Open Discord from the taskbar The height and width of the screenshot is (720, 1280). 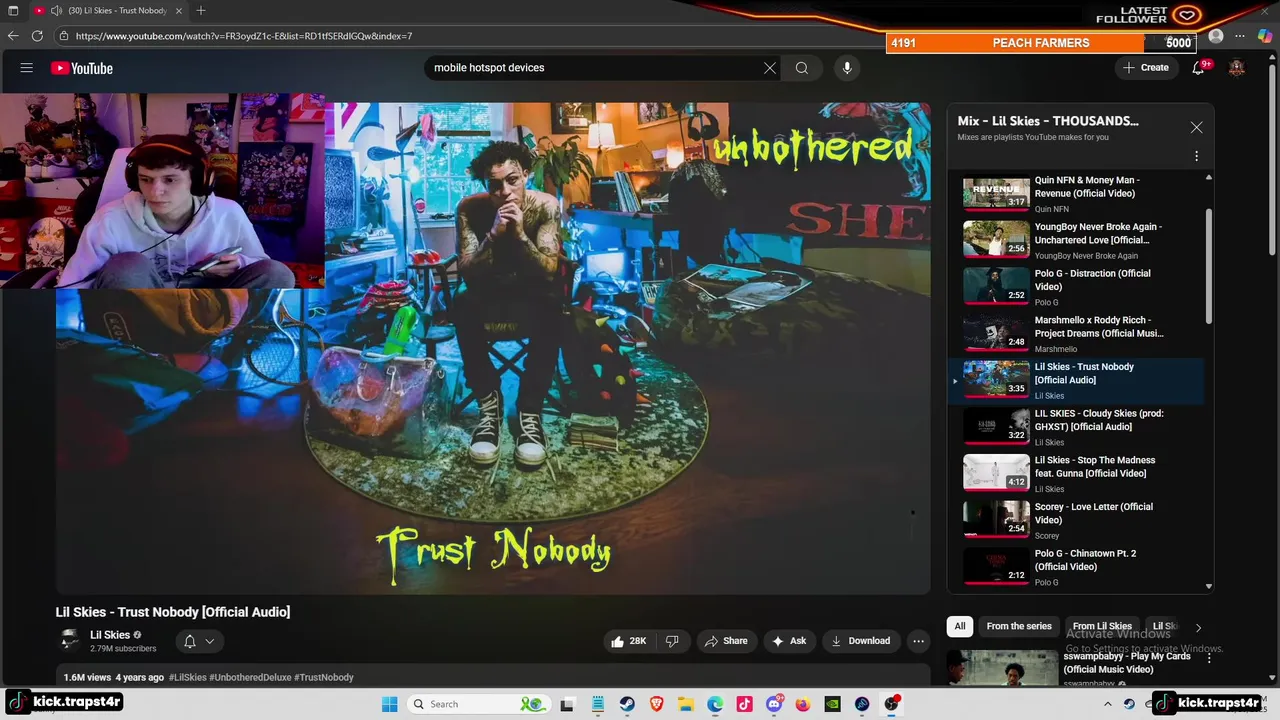[x=774, y=704]
